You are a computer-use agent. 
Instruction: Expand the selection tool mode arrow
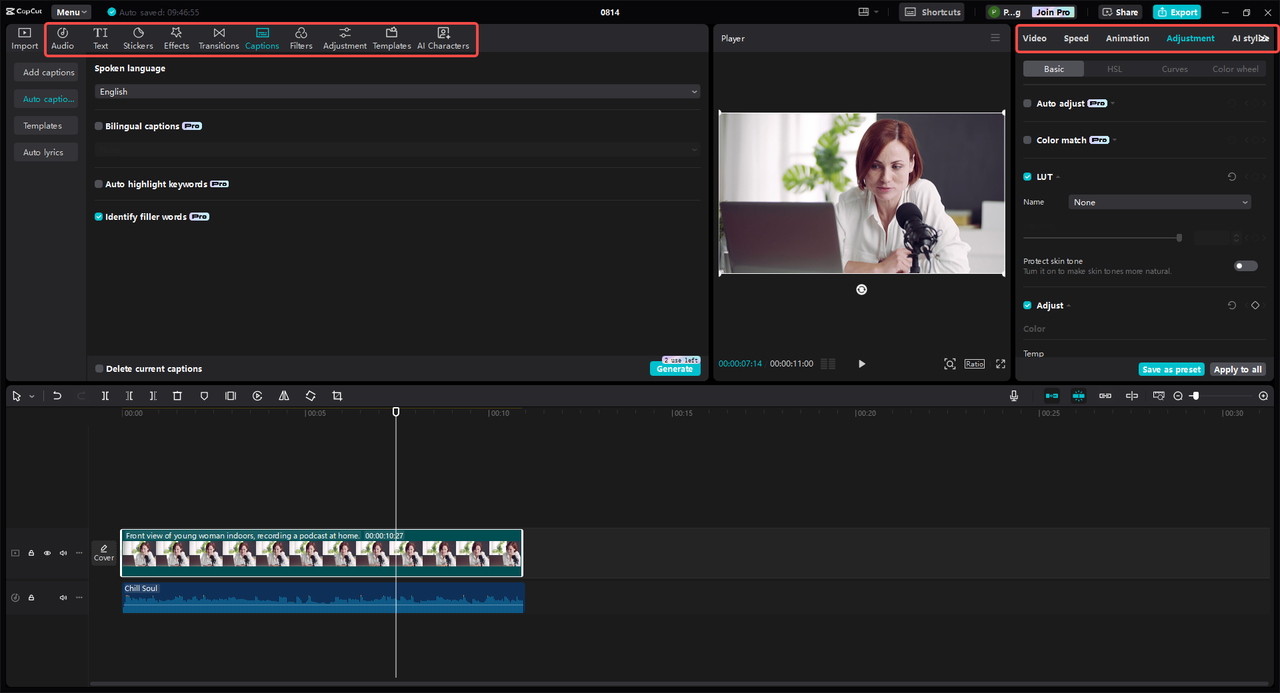pos(31,397)
